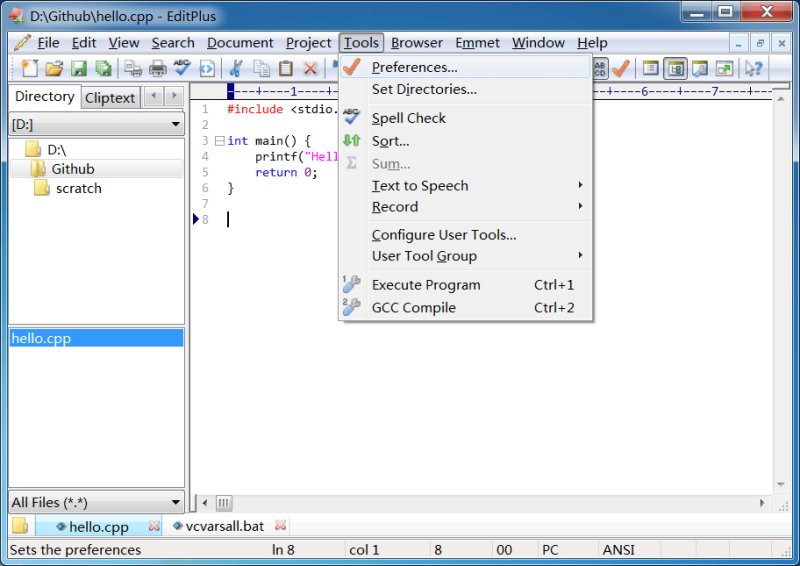Open the scratch folder in directory tree
800x566 pixels.
click(x=79, y=188)
